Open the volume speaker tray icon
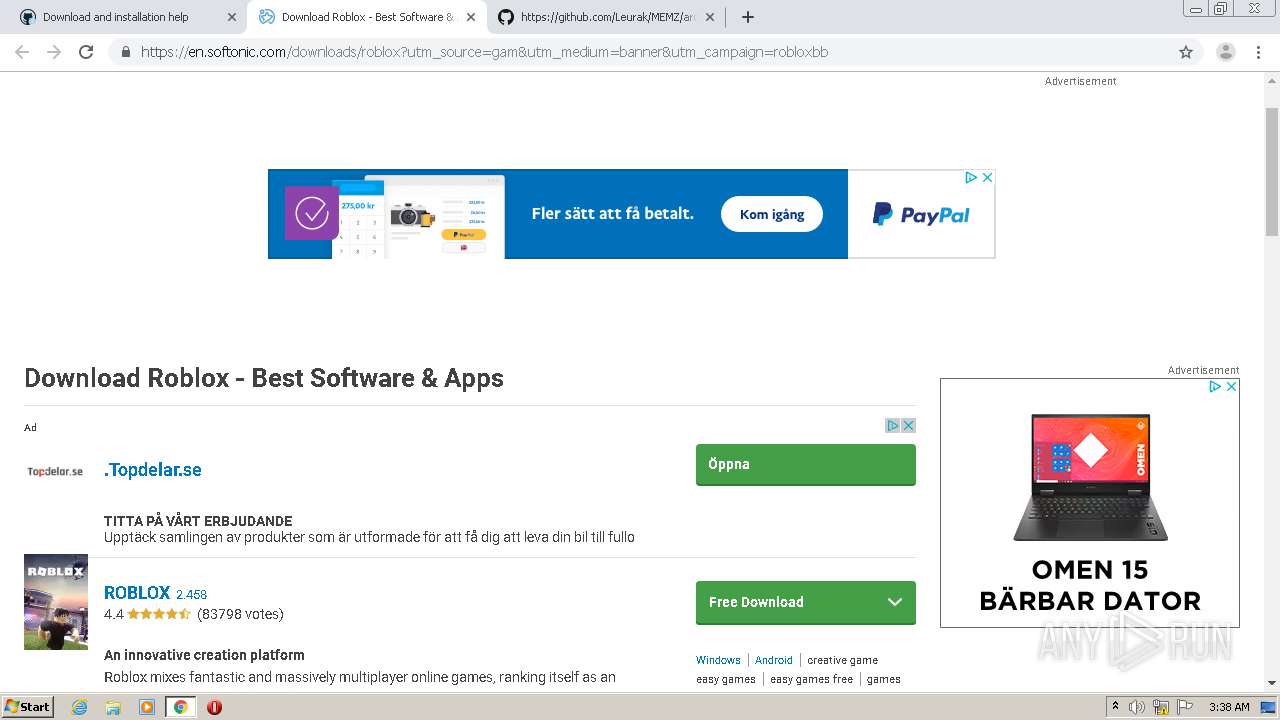 pos(1137,707)
